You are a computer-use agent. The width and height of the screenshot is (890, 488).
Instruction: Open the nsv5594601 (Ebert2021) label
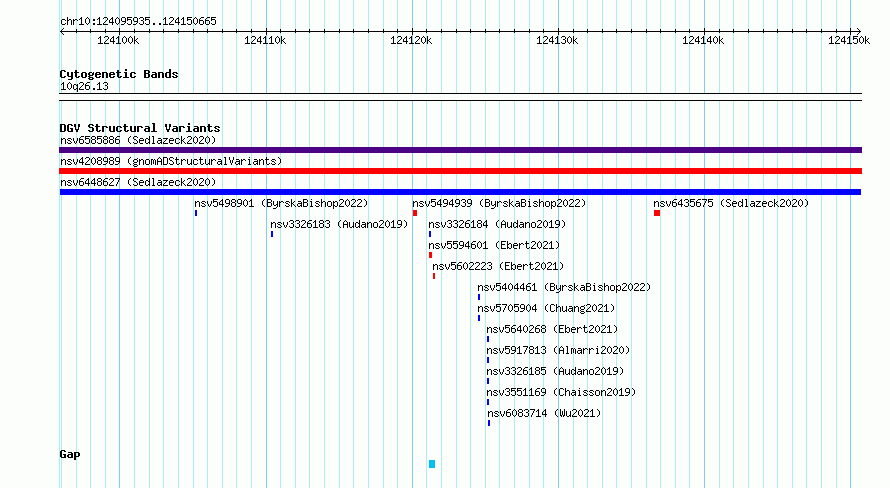[494, 245]
